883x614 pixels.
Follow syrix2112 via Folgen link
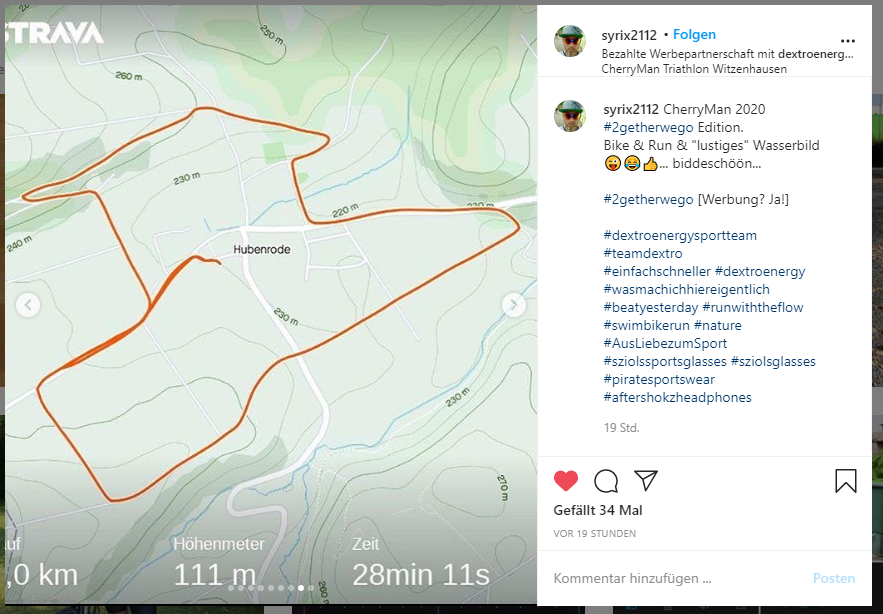coord(694,34)
